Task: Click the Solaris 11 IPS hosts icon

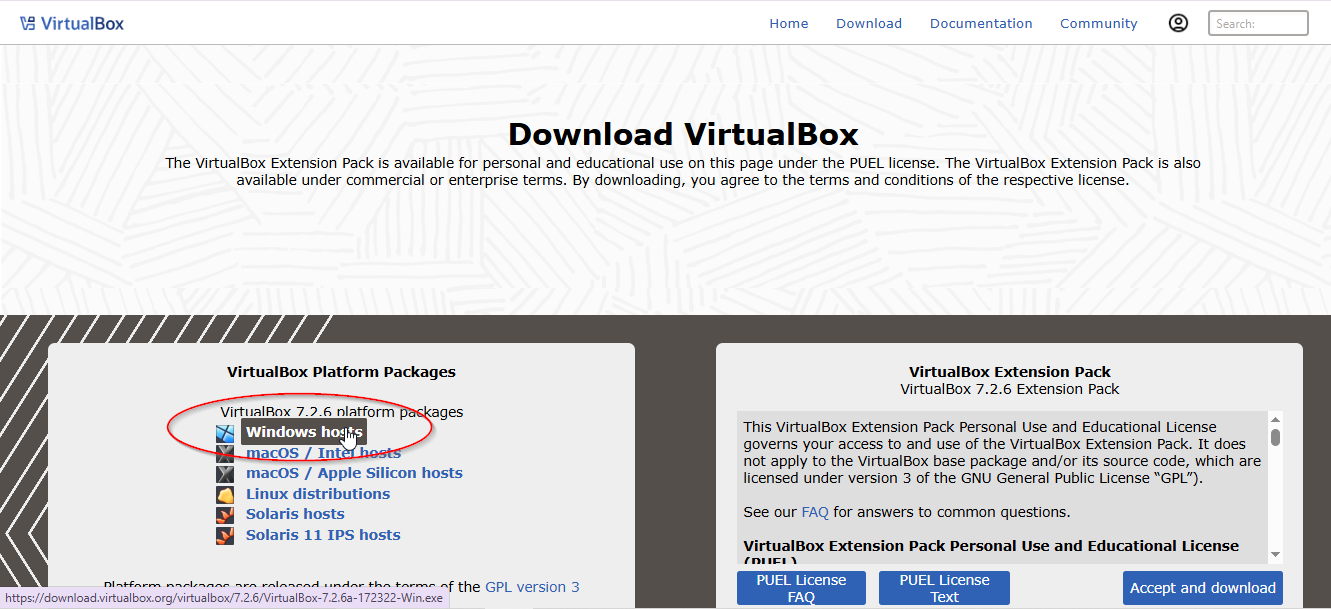Action: click(x=226, y=535)
